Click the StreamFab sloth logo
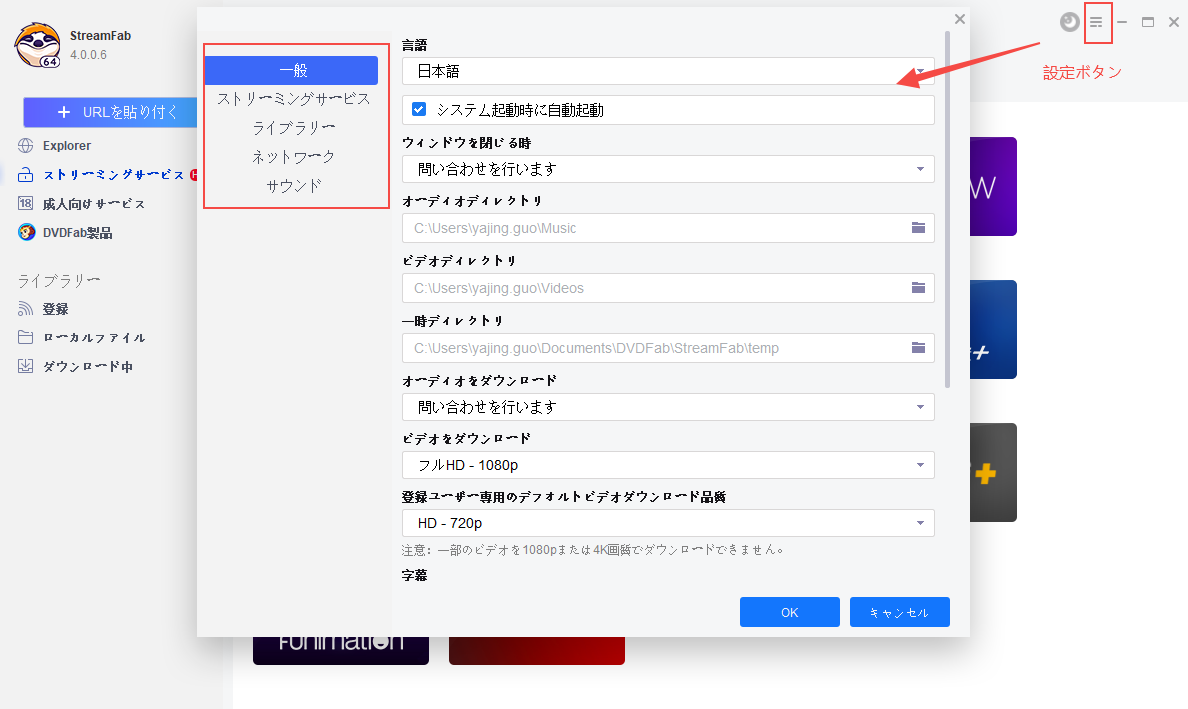The width and height of the screenshot is (1188, 709). [38, 45]
